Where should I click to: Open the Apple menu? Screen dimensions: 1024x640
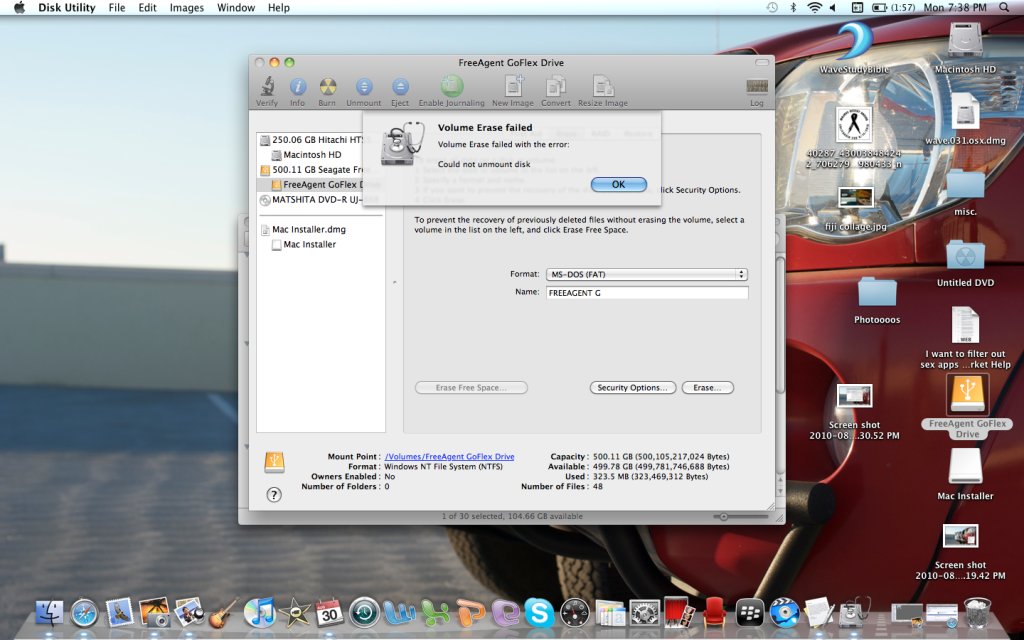(x=20, y=8)
